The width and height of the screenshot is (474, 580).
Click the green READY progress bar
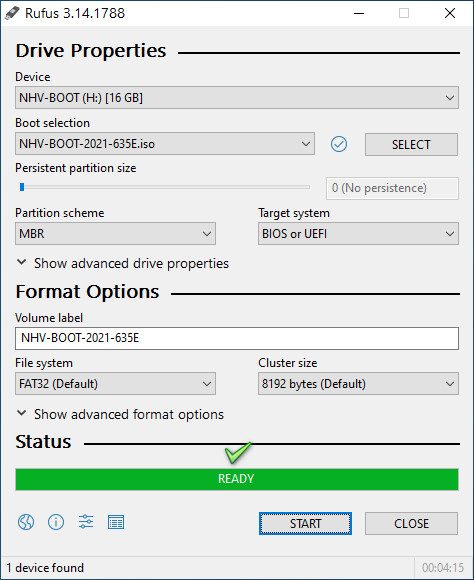point(237,479)
